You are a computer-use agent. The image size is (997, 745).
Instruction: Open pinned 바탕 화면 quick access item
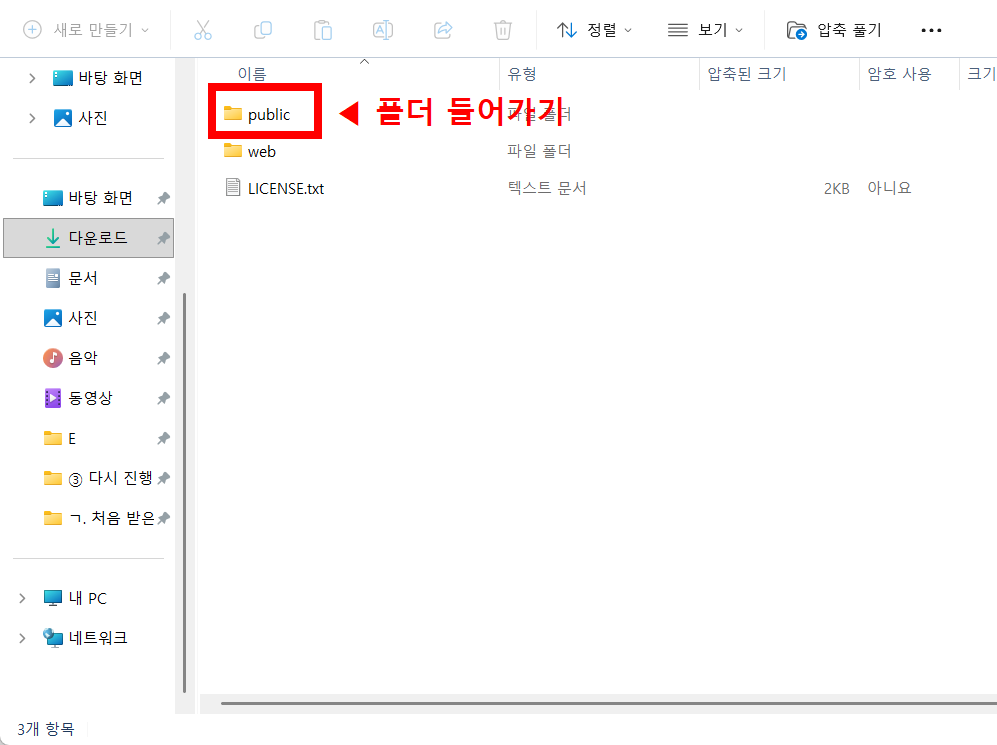point(88,198)
